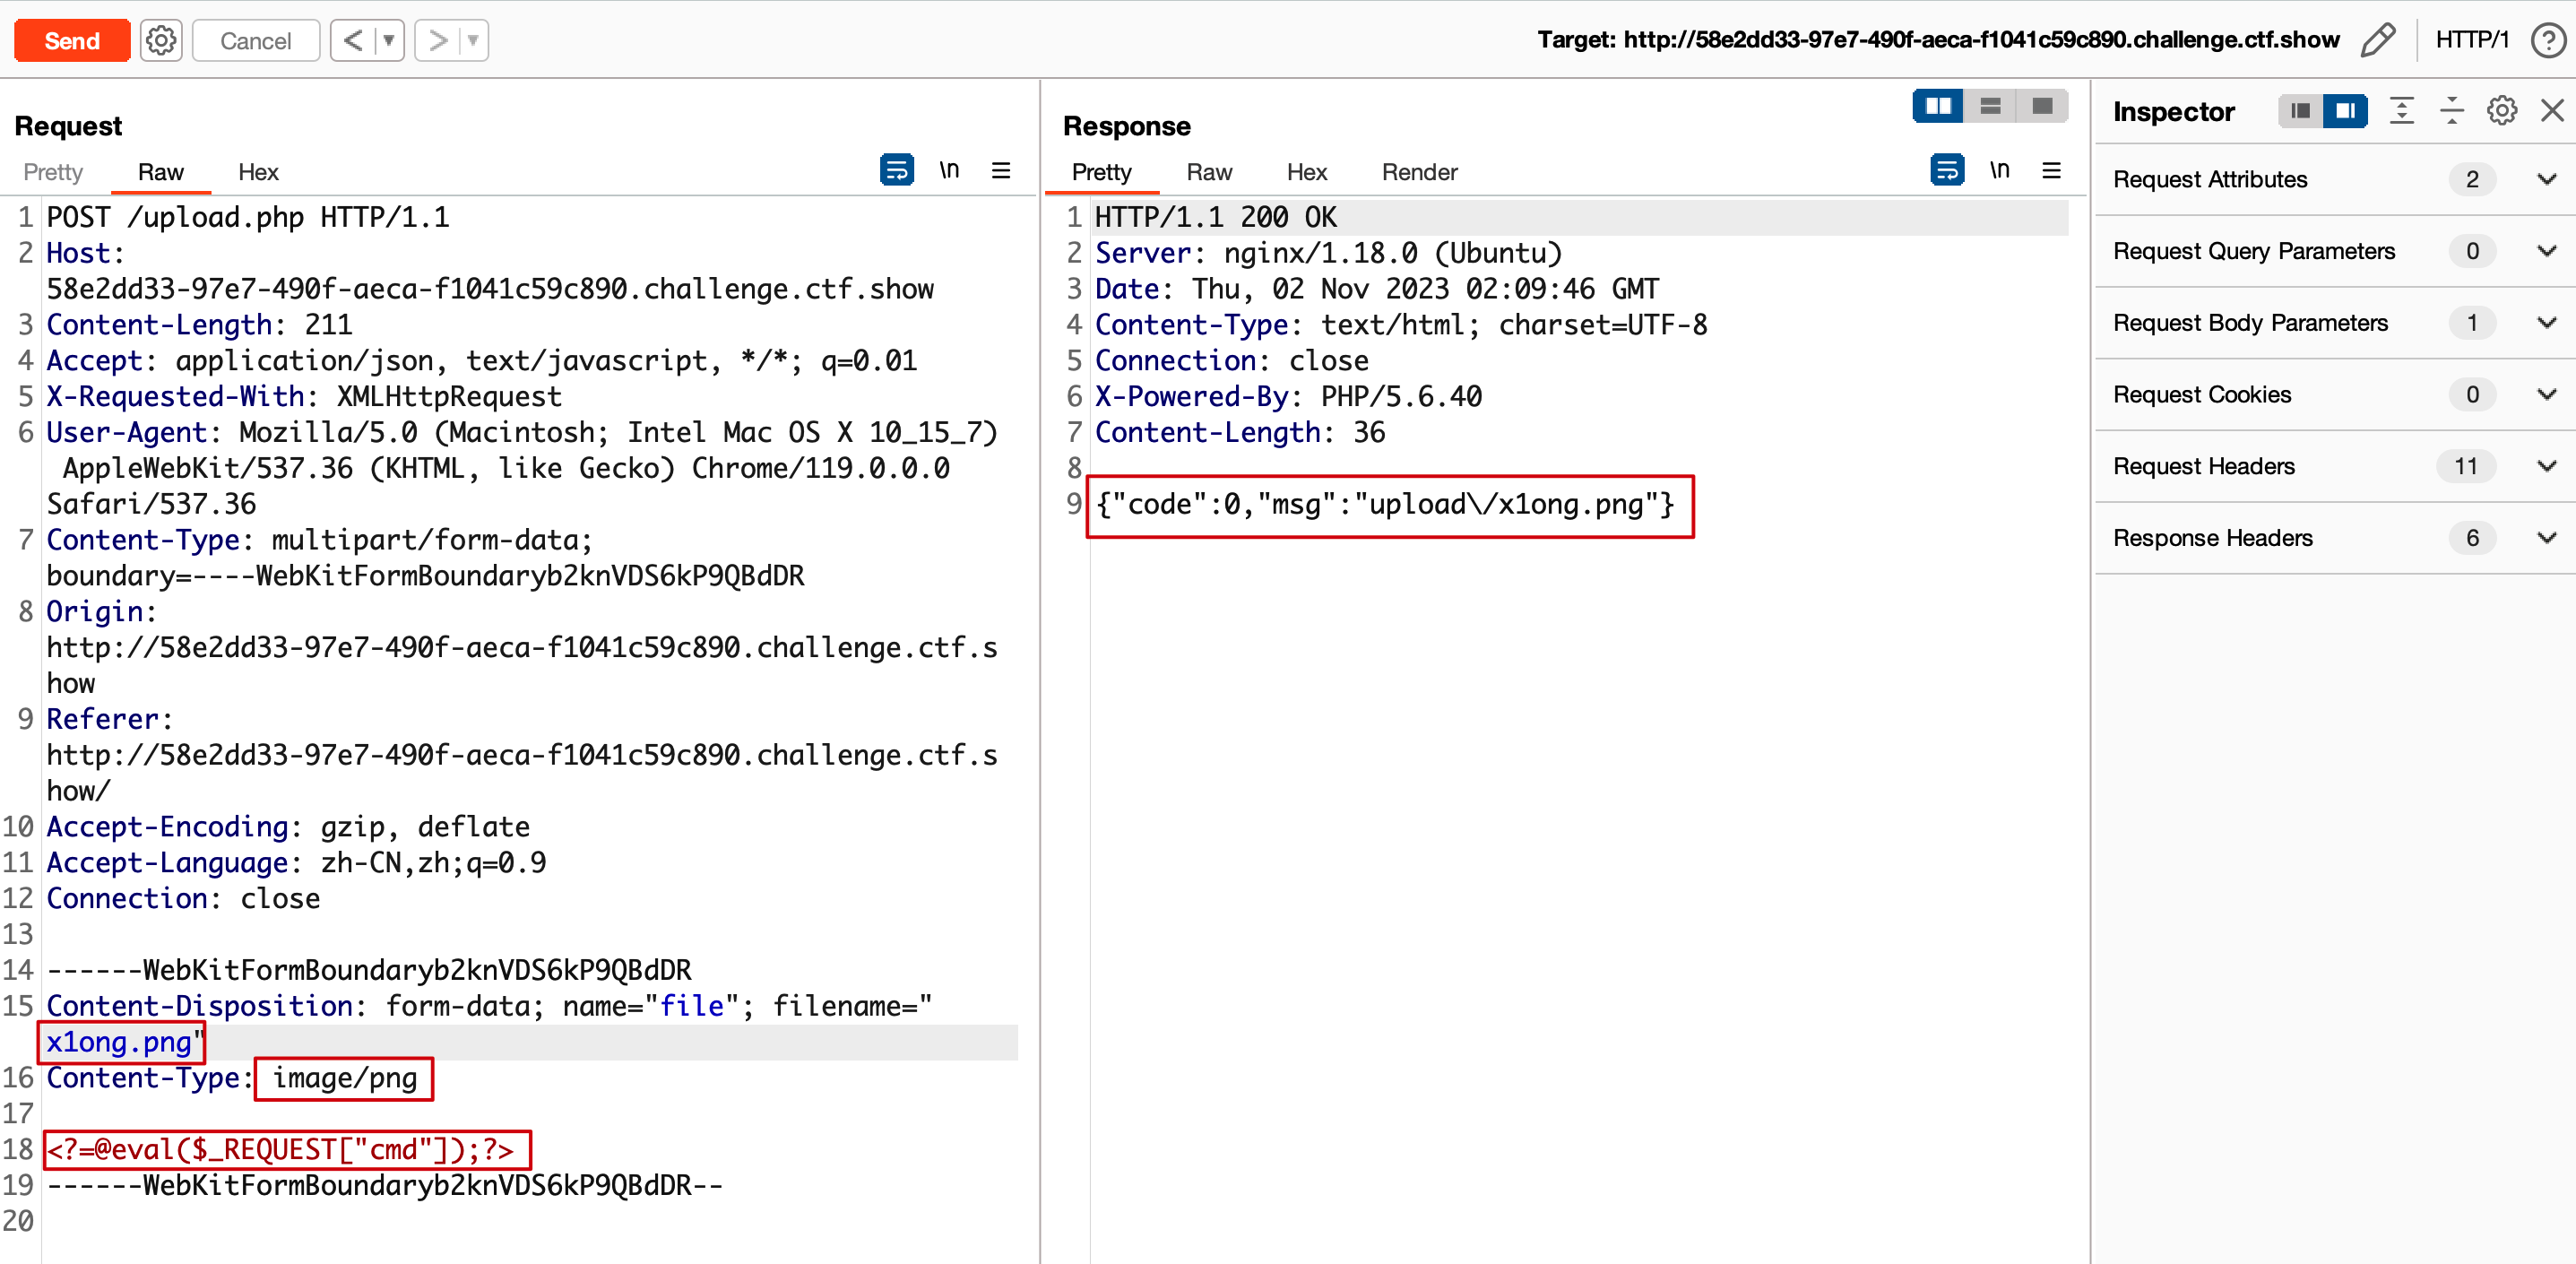Open the back history dropdown arrow
Image resolution: width=2576 pixels, height=1264 pixels.
coord(389,40)
